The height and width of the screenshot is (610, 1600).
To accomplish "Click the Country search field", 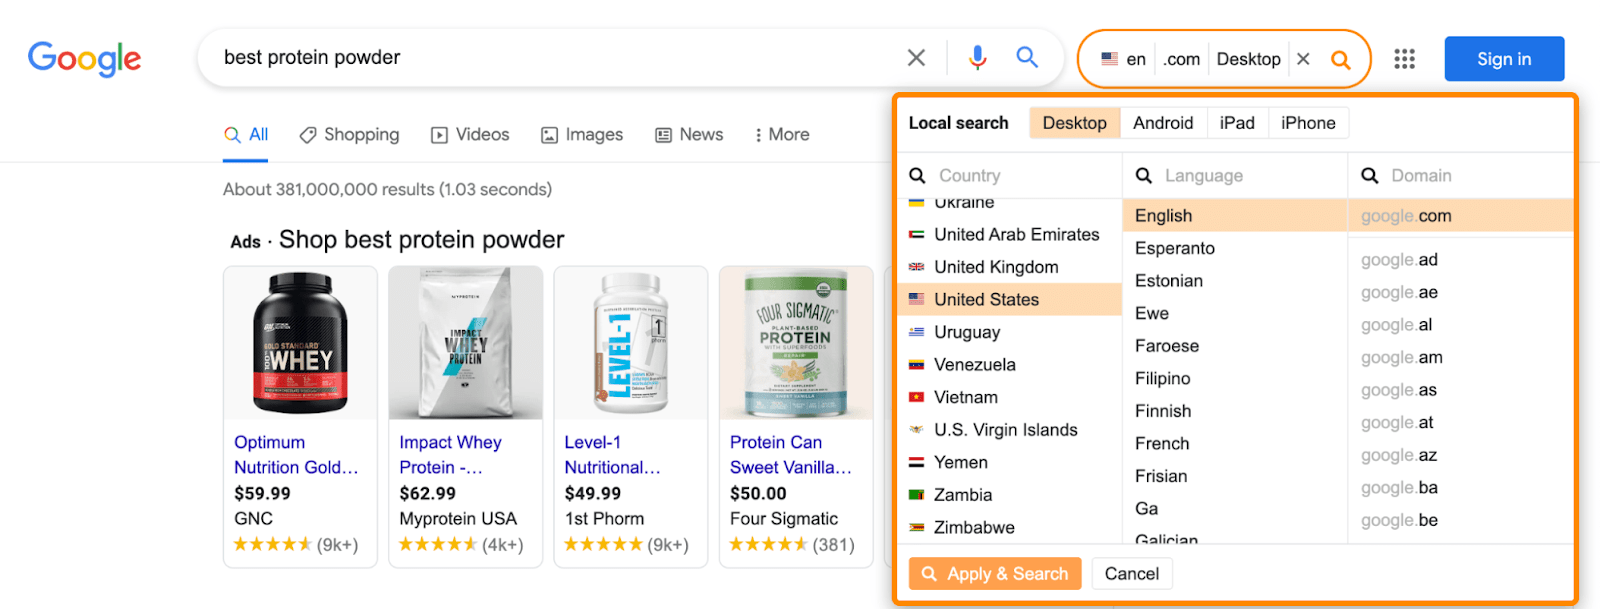I will [1020, 176].
